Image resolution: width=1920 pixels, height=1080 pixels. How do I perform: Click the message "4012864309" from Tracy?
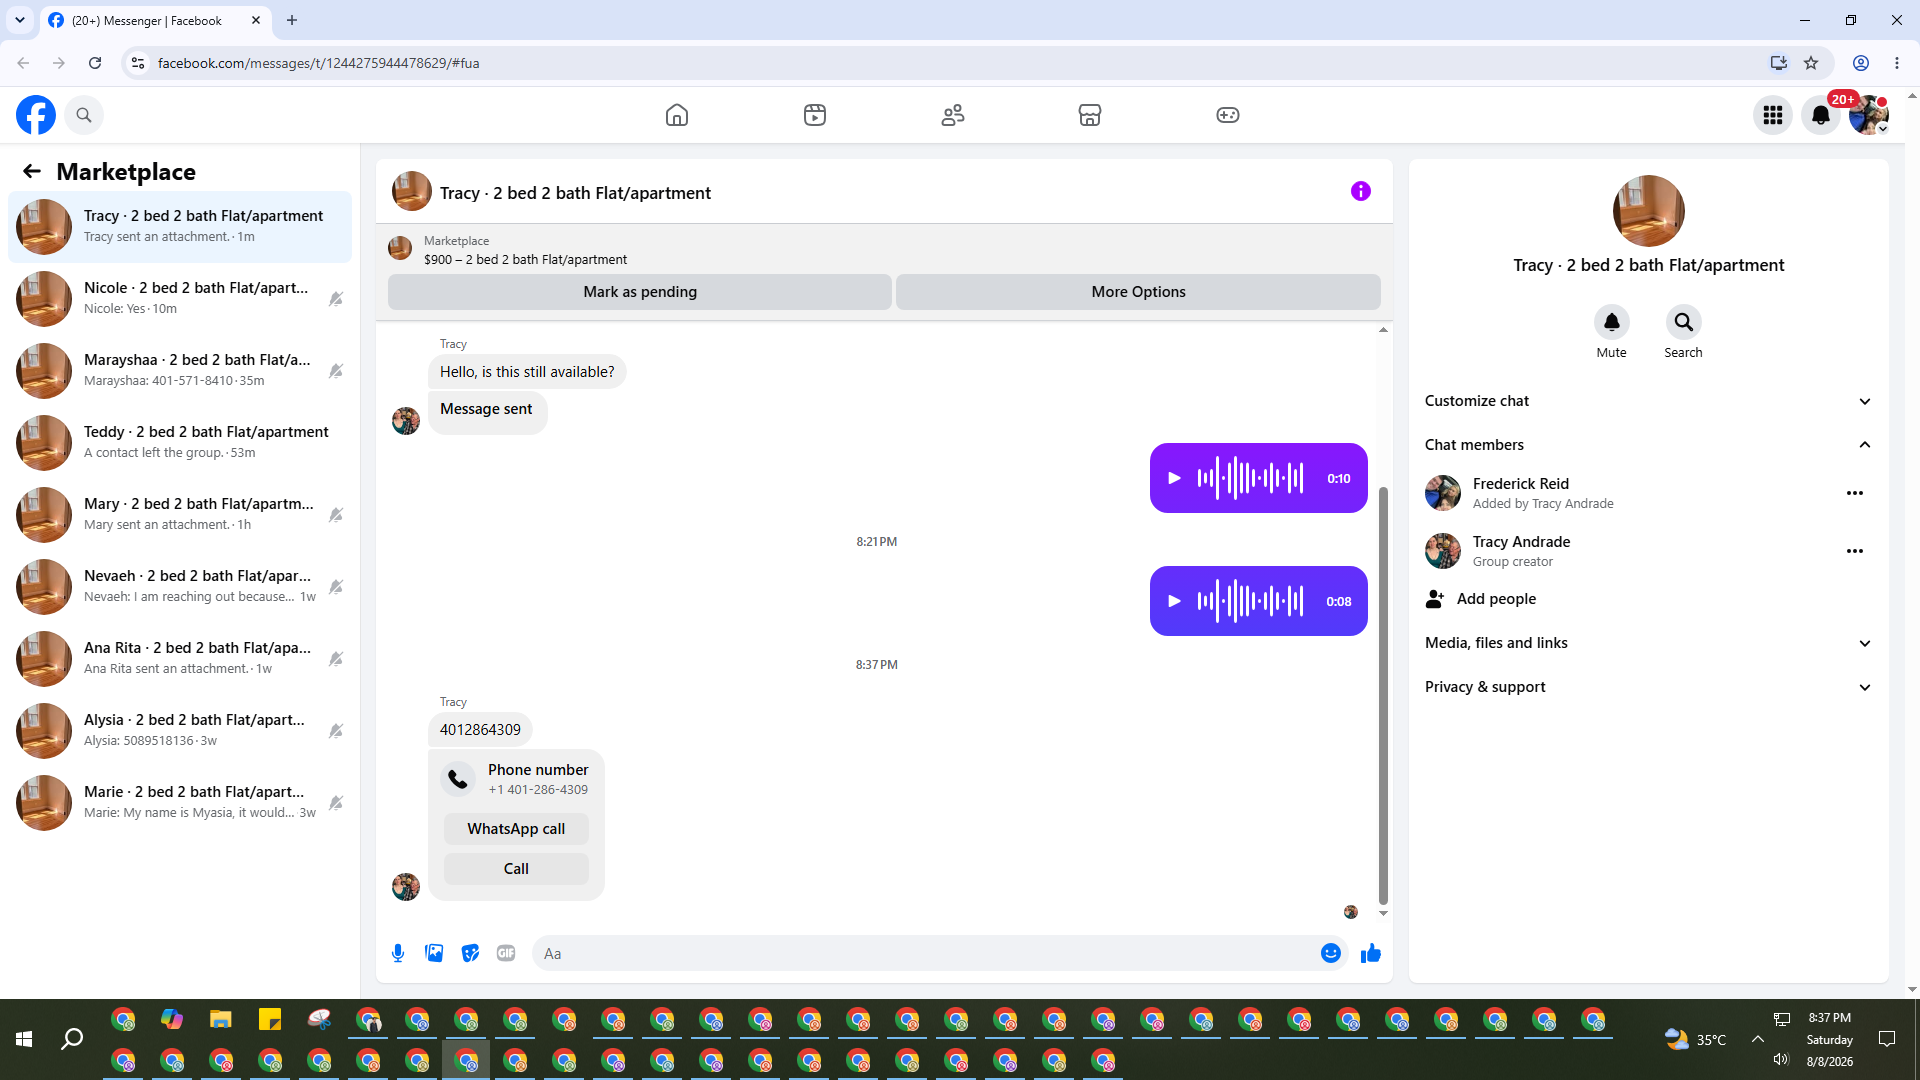click(480, 730)
